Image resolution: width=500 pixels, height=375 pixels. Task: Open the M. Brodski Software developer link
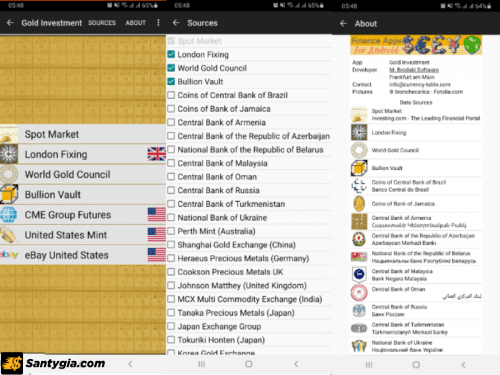[x=414, y=70]
